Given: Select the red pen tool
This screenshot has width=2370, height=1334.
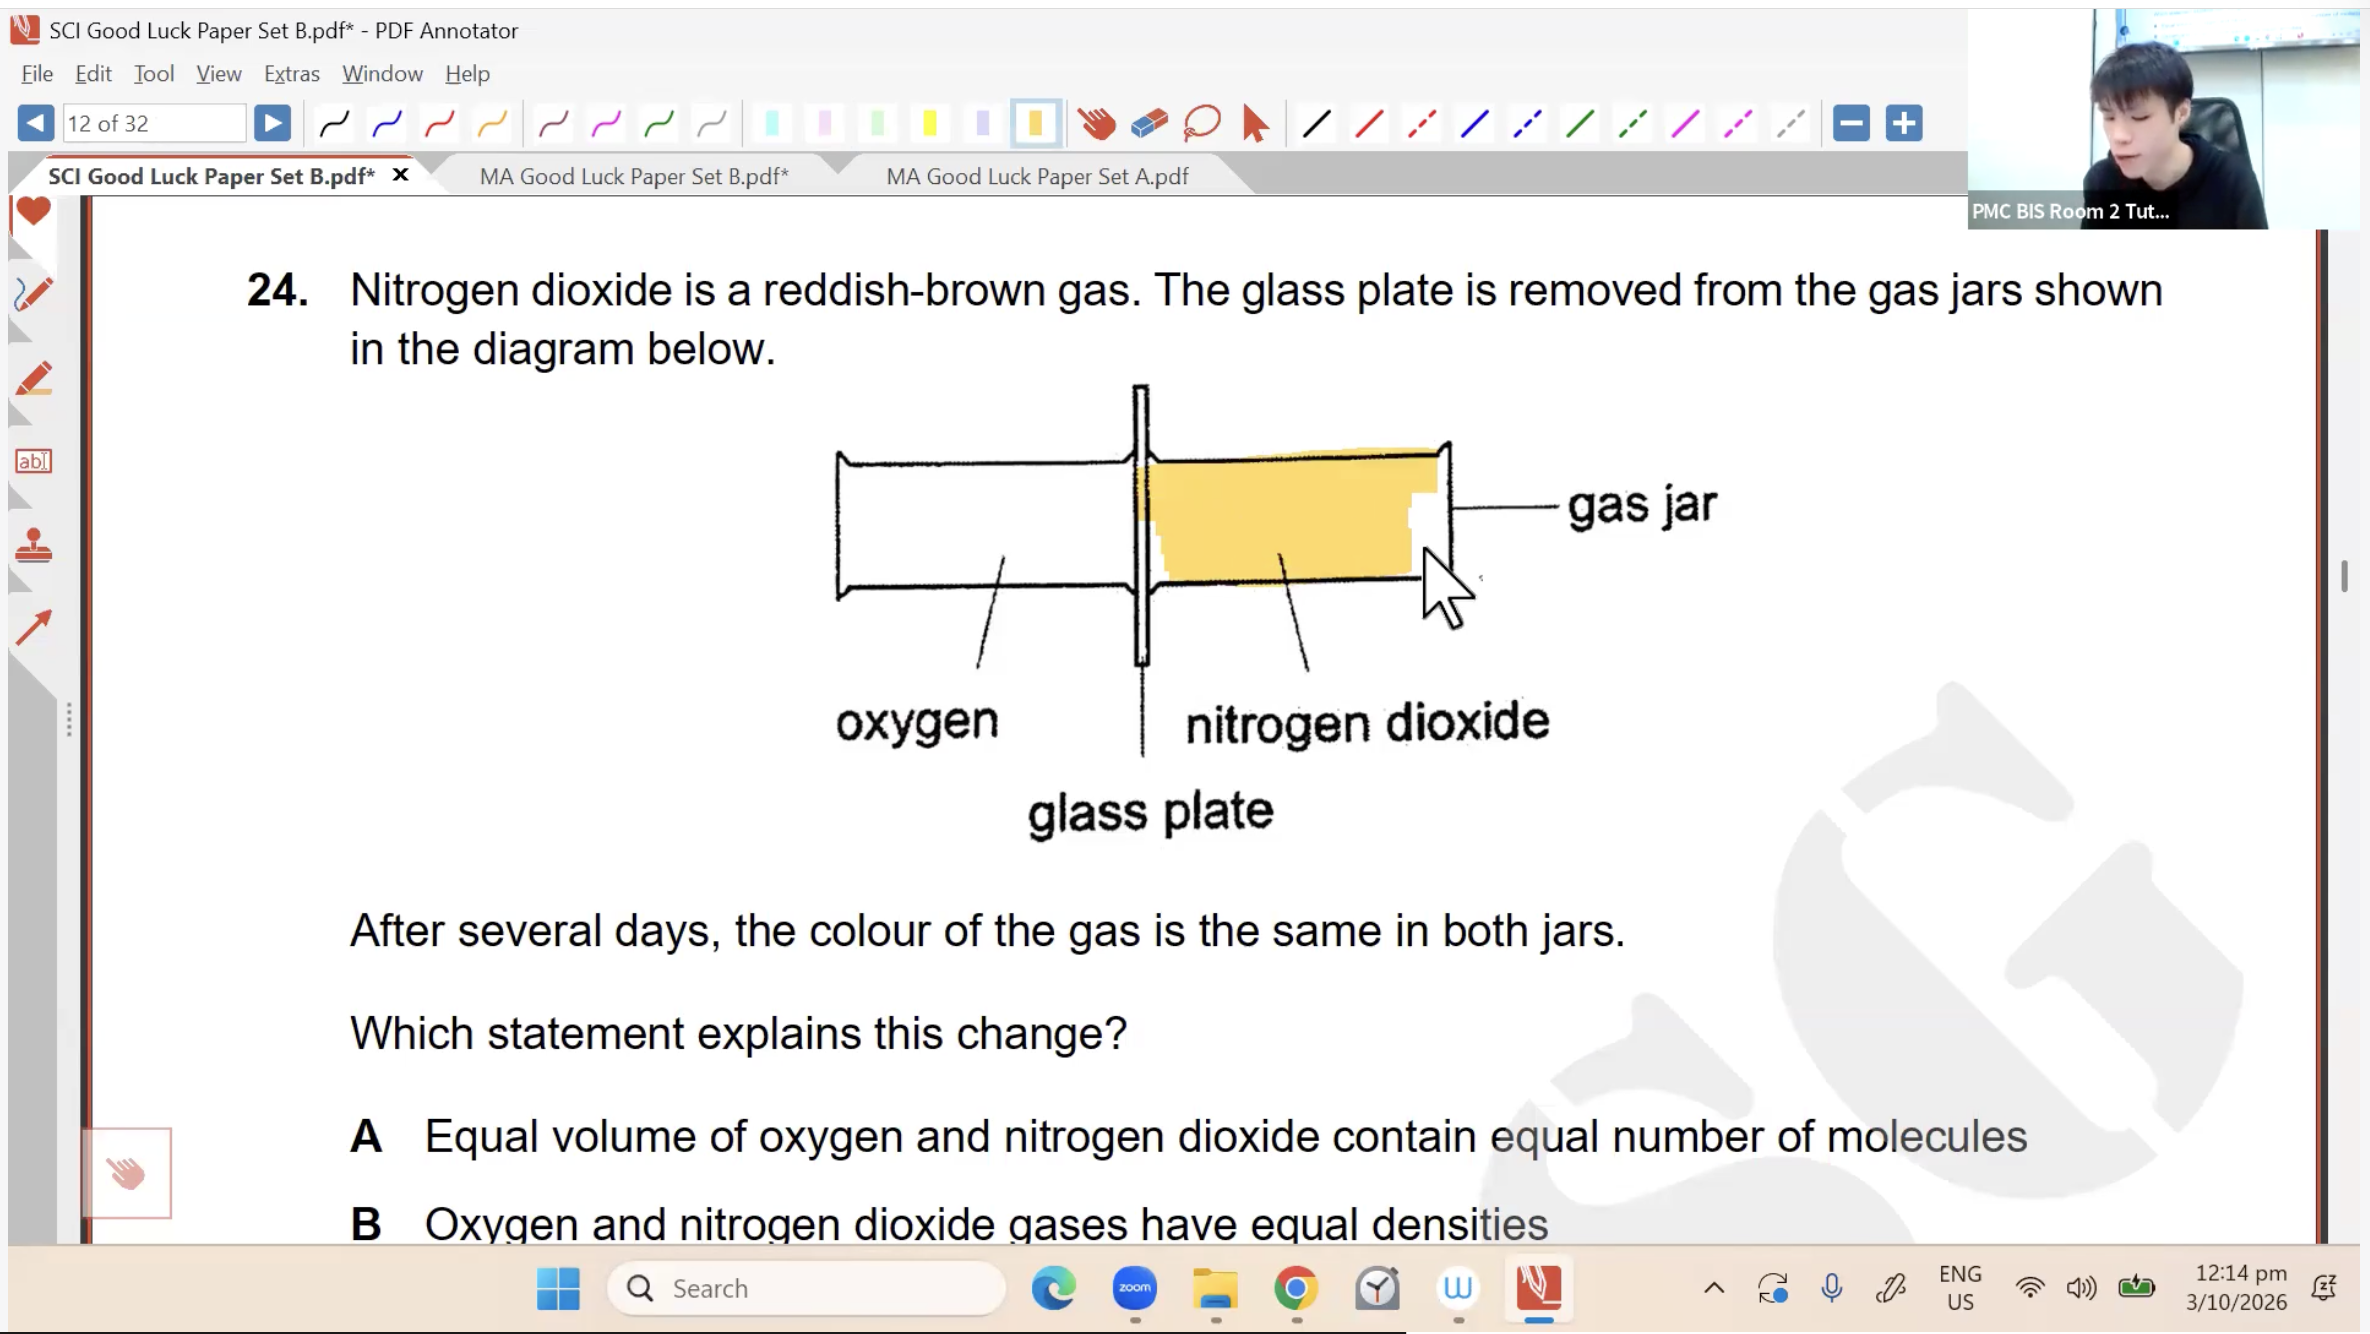Looking at the screenshot, I should pyautogui.click(x=440, y=124).
